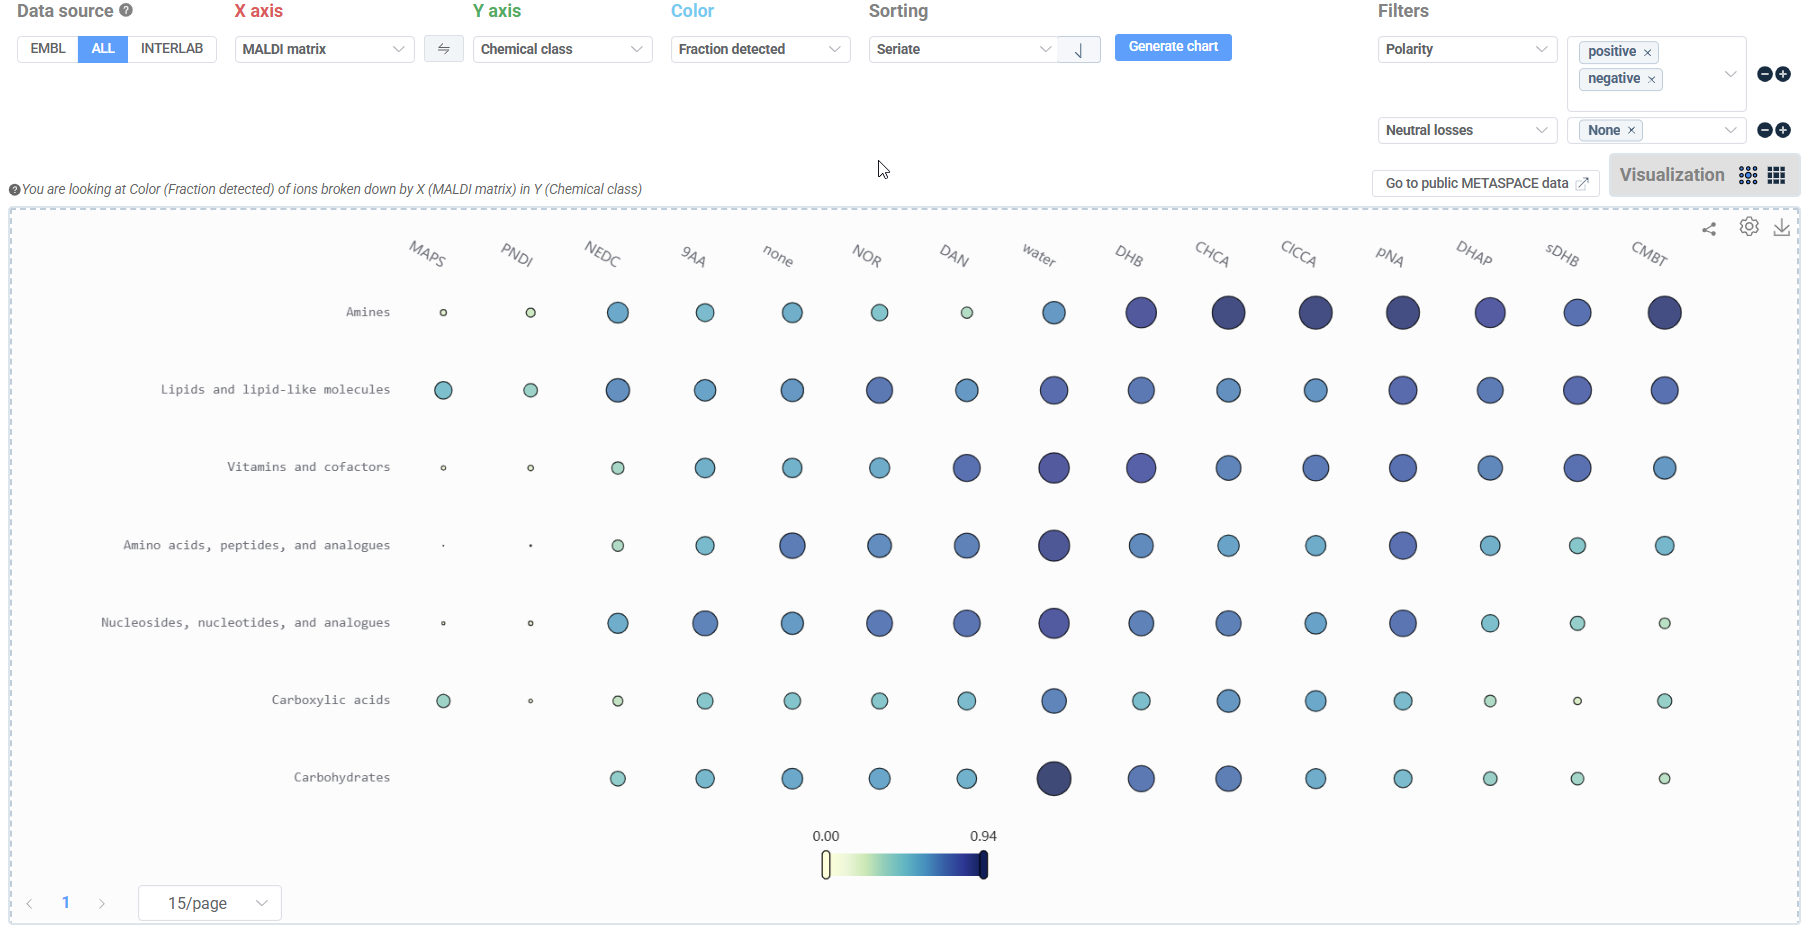1813x931 pixels.
Task: Click the Carbohydrates row label
Action: pos(342,778)
